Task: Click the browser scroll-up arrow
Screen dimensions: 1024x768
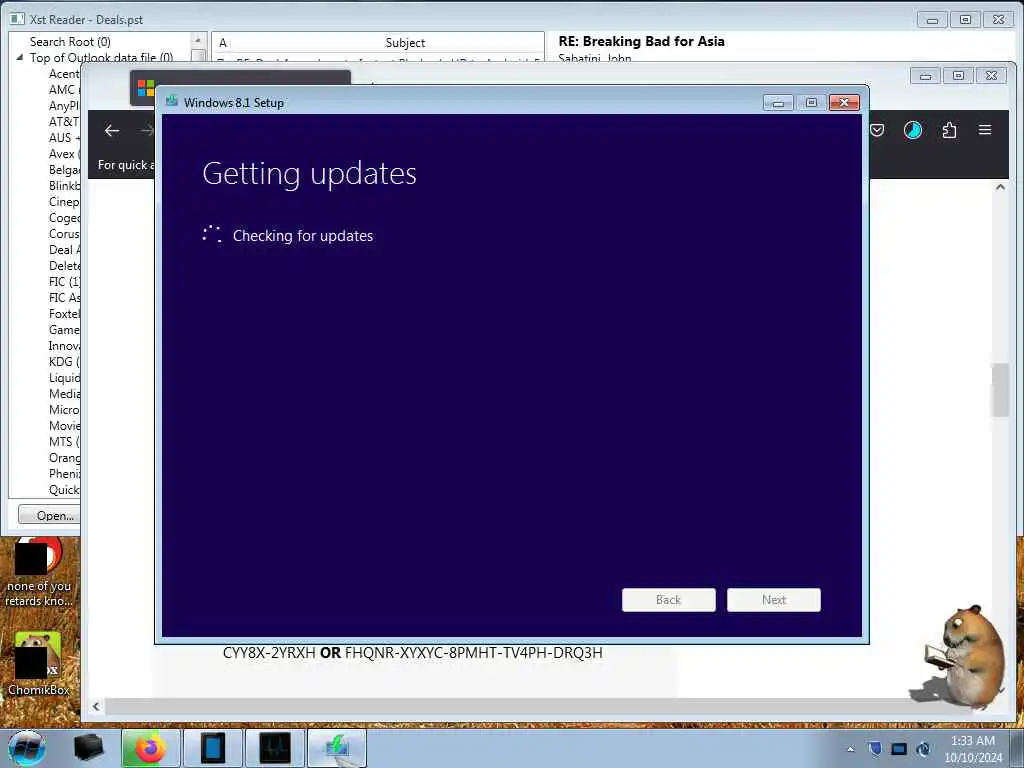Action: pos(1000,187)
